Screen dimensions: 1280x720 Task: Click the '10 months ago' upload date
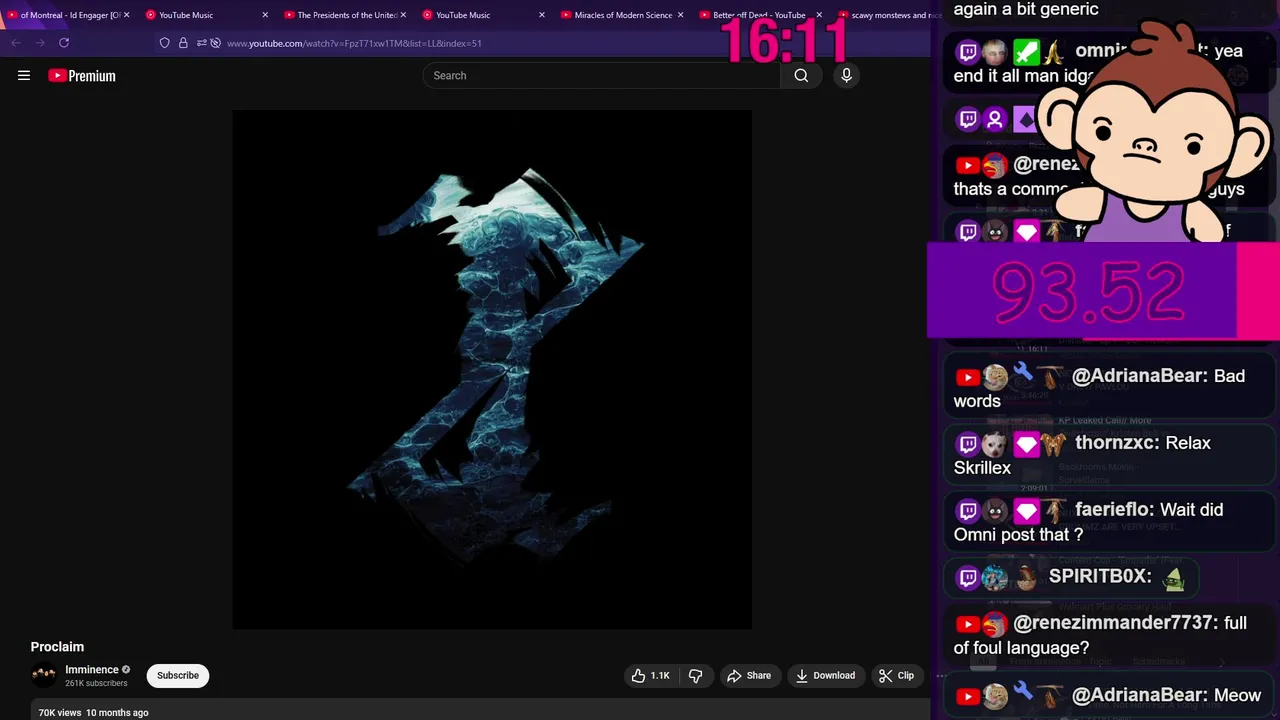click(x=117, y=713)
